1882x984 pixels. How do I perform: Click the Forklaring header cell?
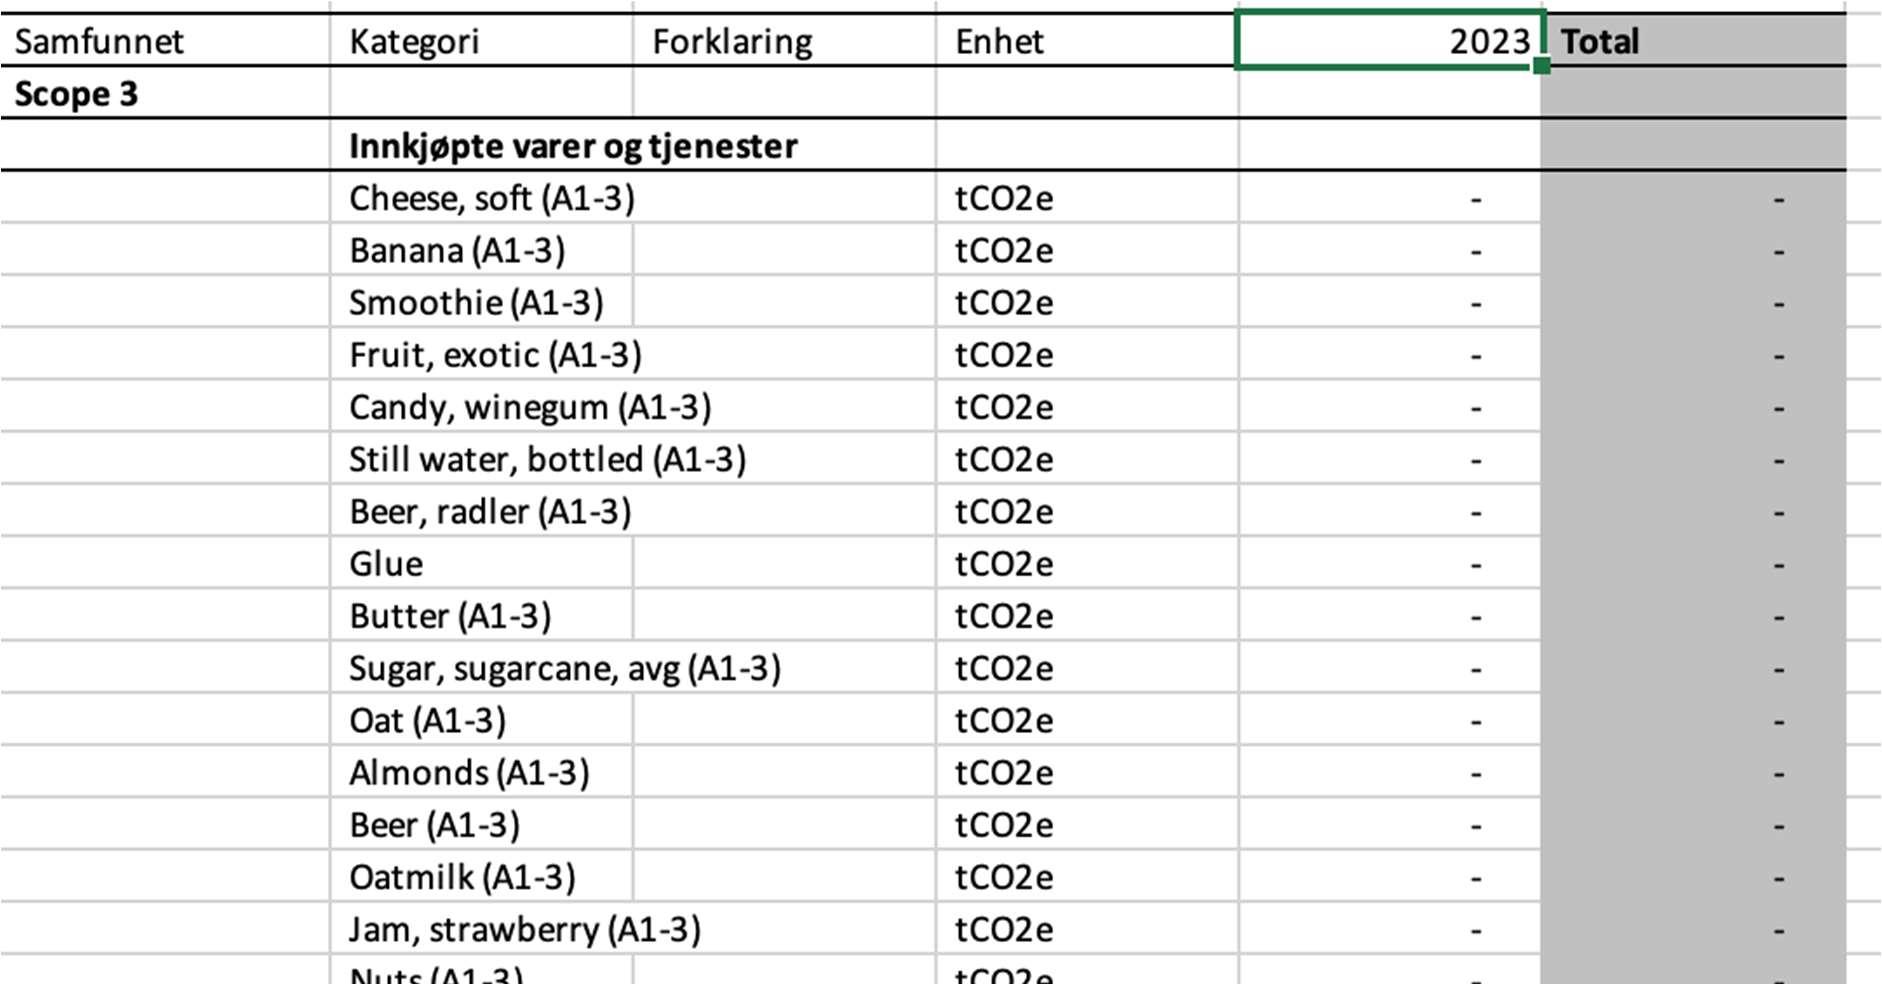(784, 40)
